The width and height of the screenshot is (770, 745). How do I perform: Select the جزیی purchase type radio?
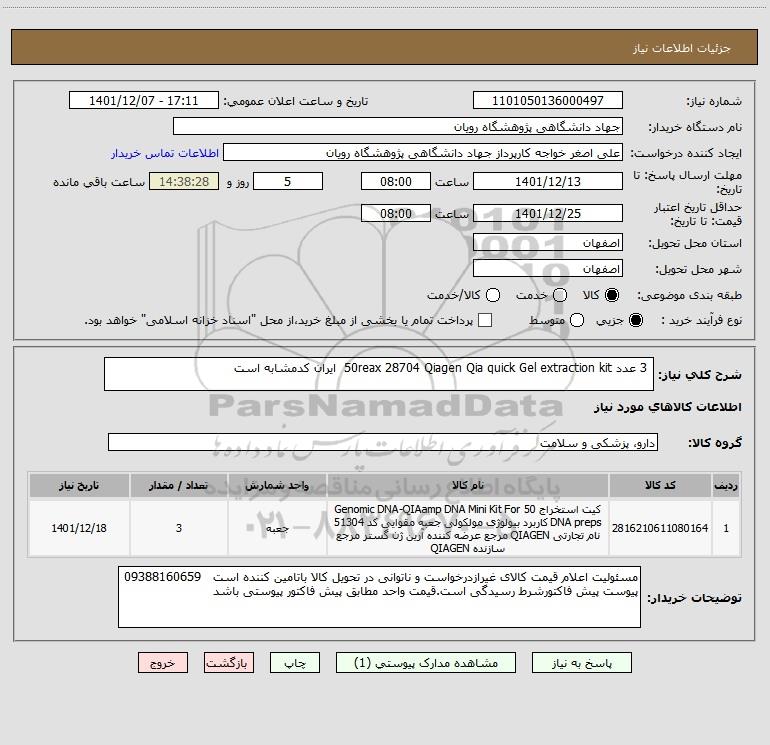tap(635, 321)
